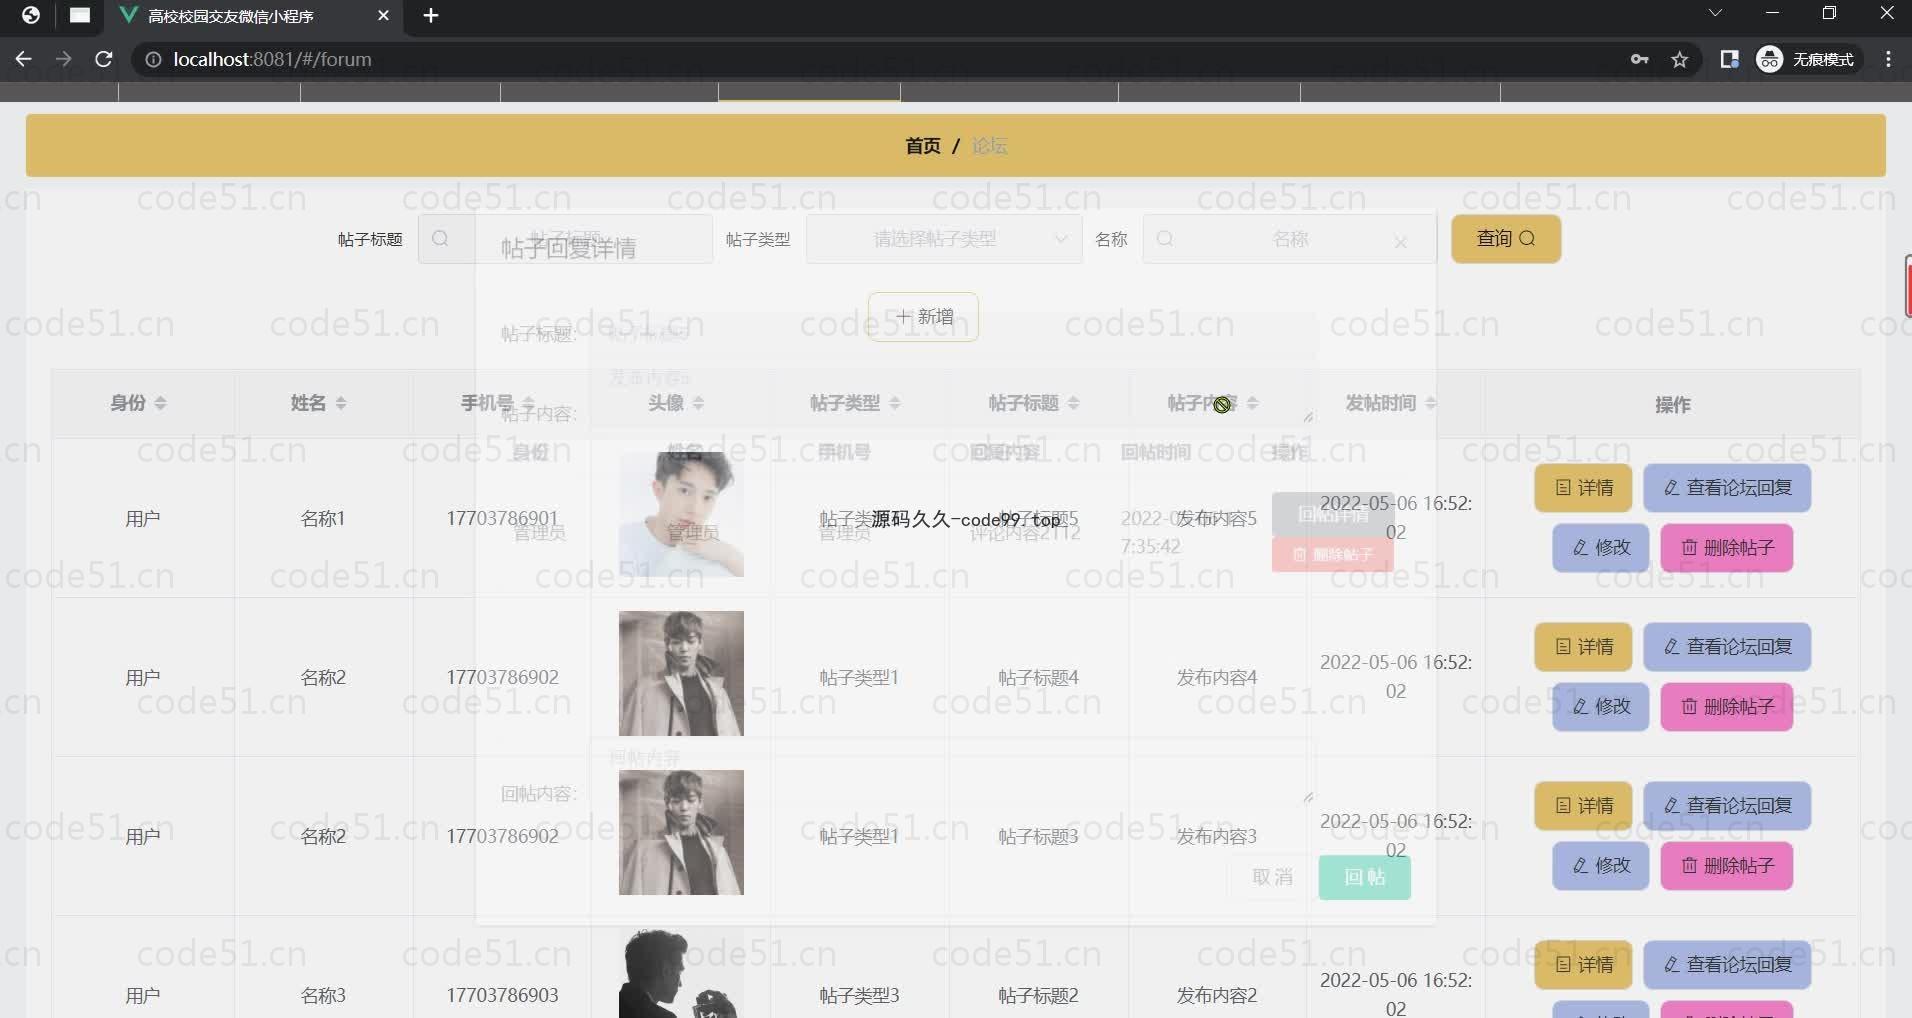Open the Chrome three-dot menu

click(x=1888, y=59)
